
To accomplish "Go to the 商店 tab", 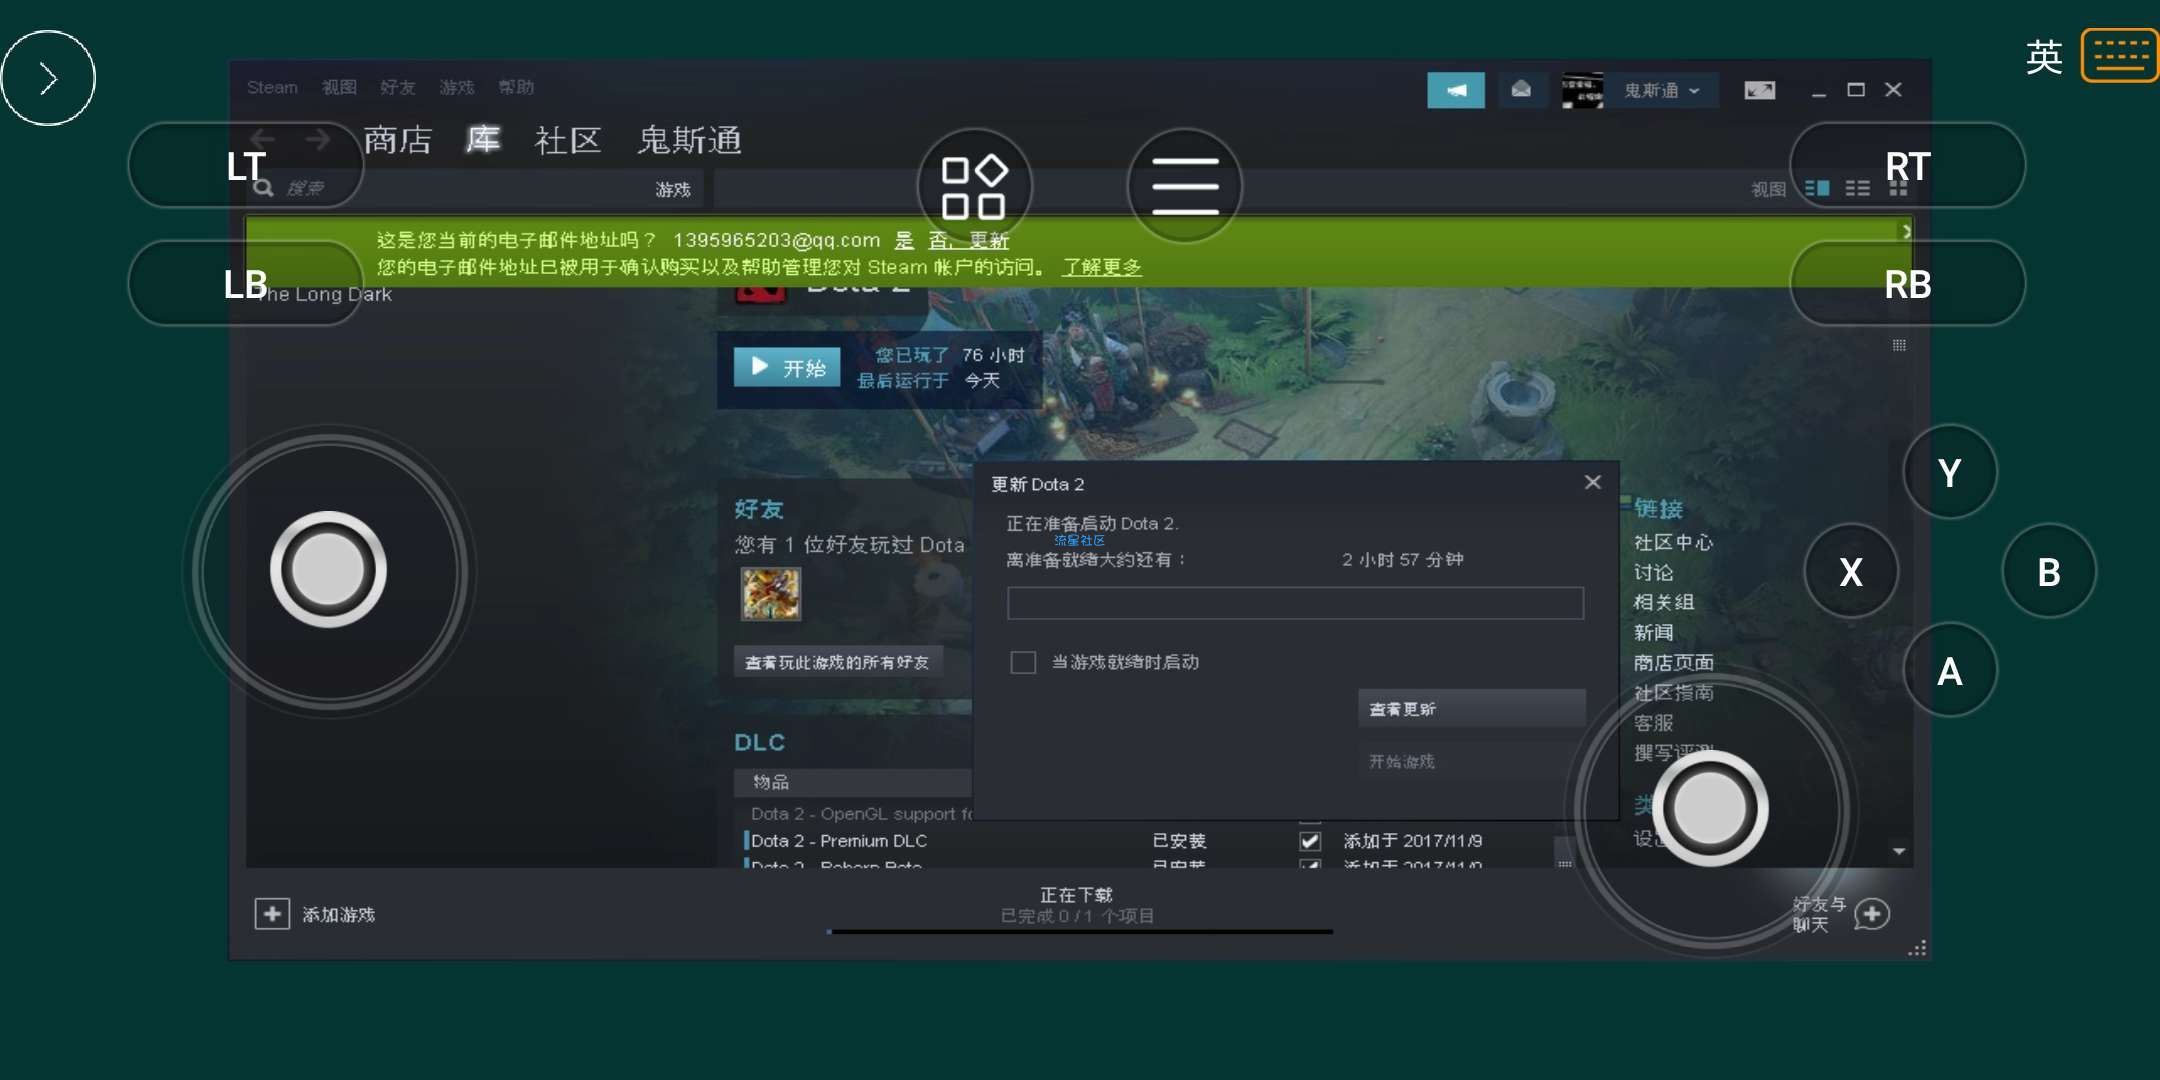I will [398, 140].
